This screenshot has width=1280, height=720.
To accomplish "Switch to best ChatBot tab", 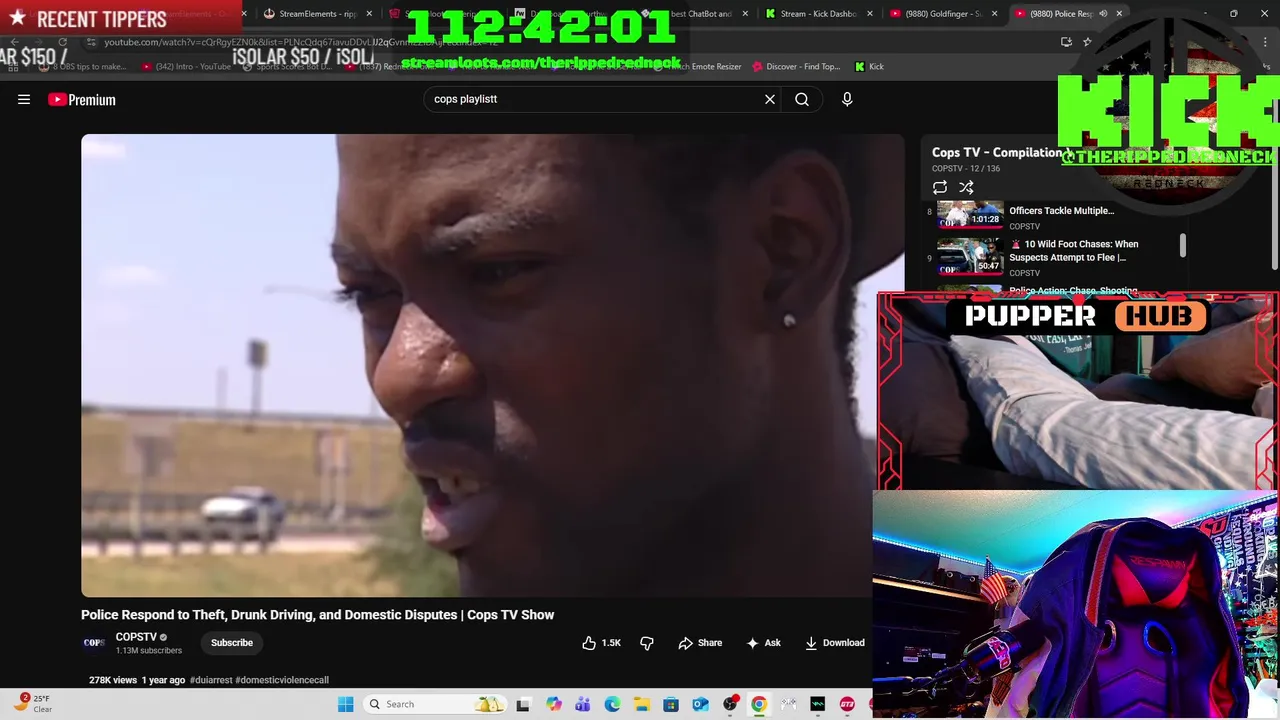I will coord(697,13).
